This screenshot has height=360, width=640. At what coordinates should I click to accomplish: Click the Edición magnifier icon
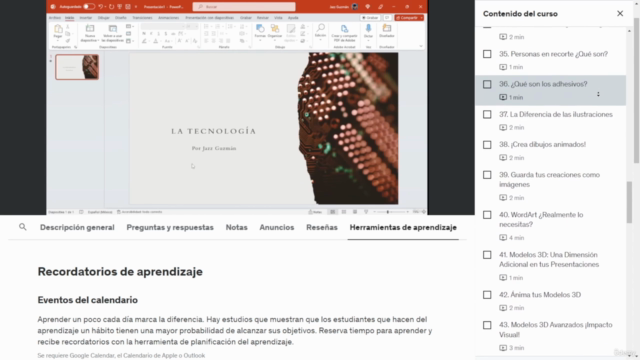(320, 28)
